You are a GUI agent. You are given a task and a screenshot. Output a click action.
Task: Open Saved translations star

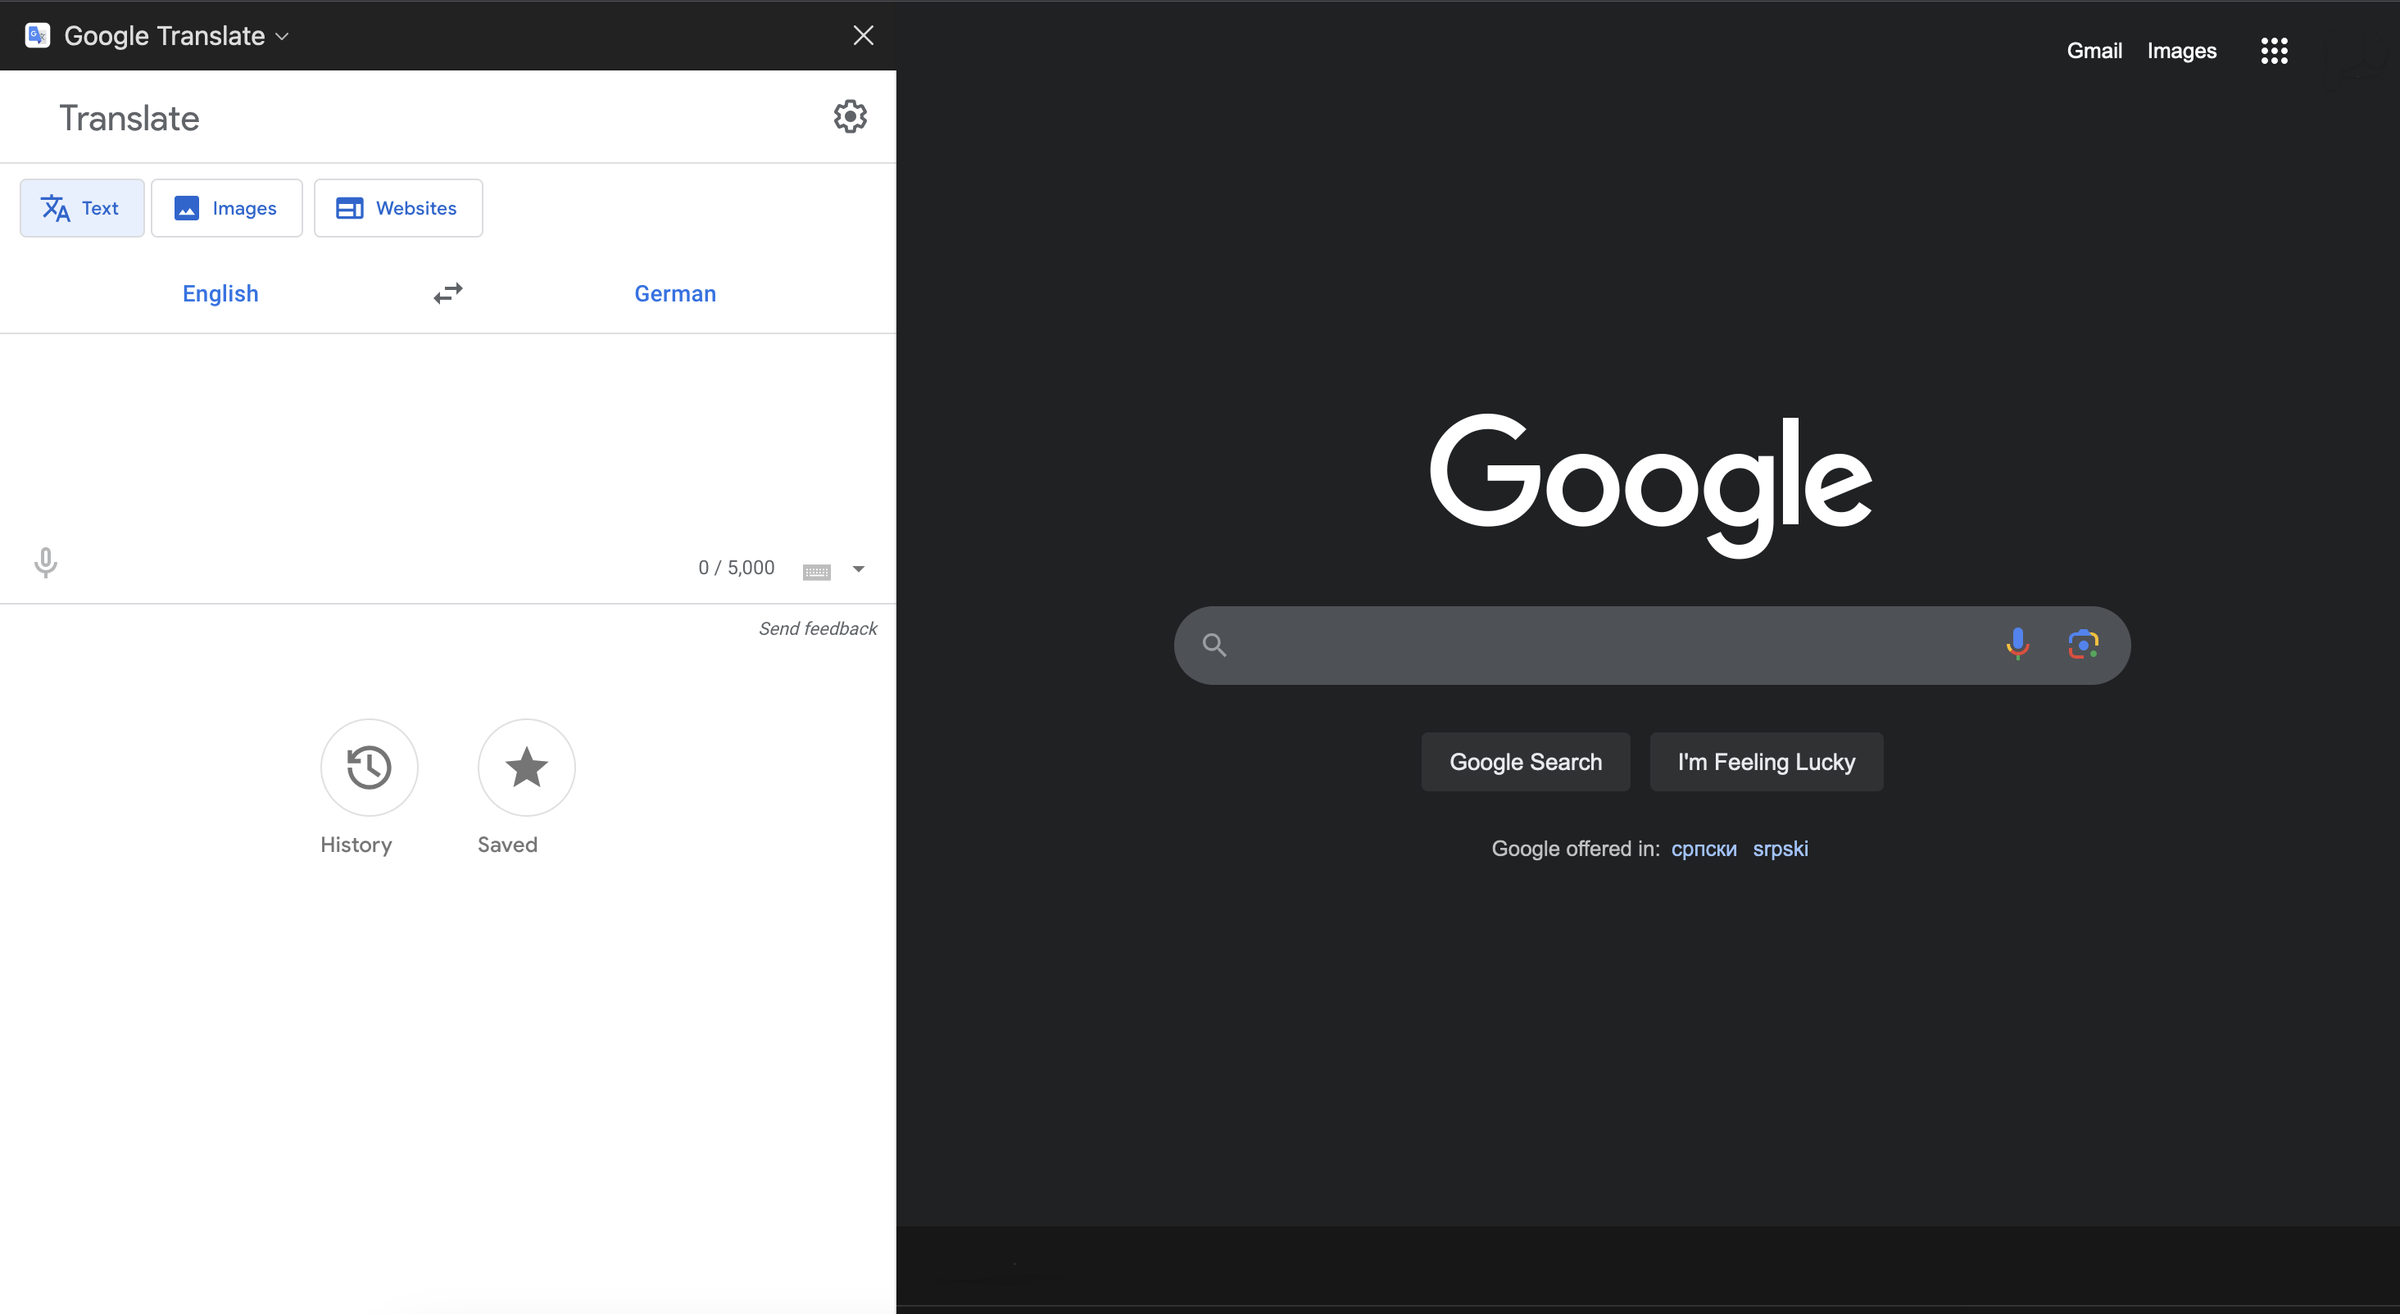click(527, 768)
